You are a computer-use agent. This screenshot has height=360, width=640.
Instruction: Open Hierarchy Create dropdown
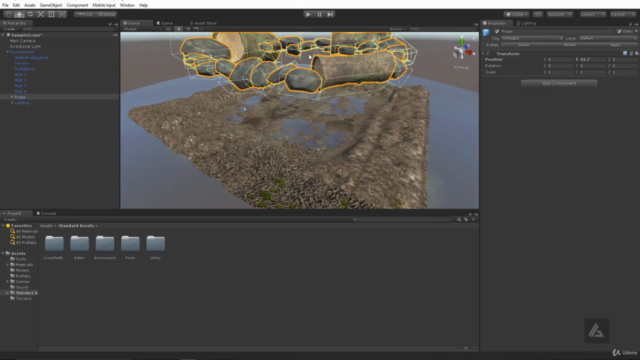coord(10,29)
